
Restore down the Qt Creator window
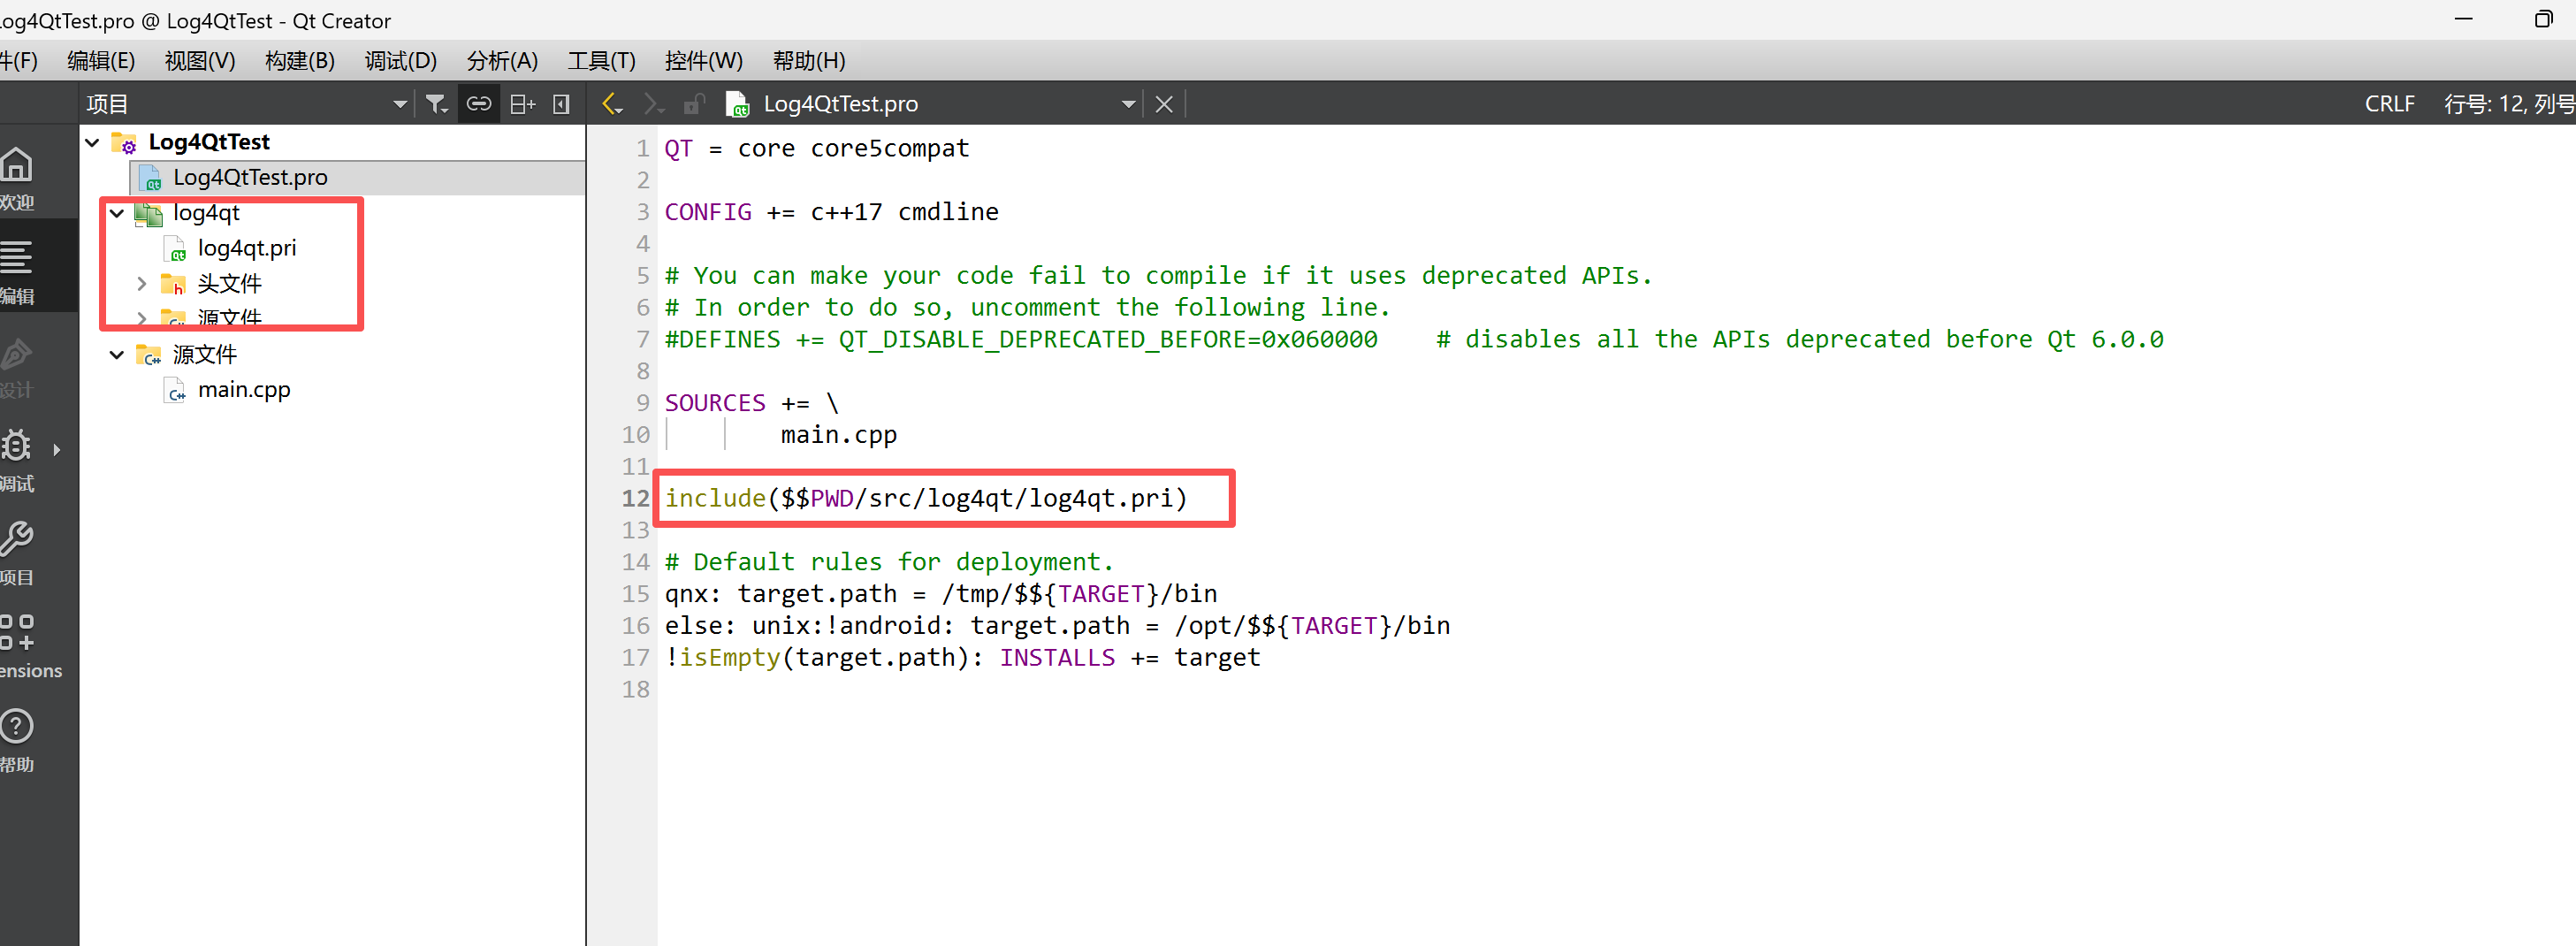tap(2544, 19)
